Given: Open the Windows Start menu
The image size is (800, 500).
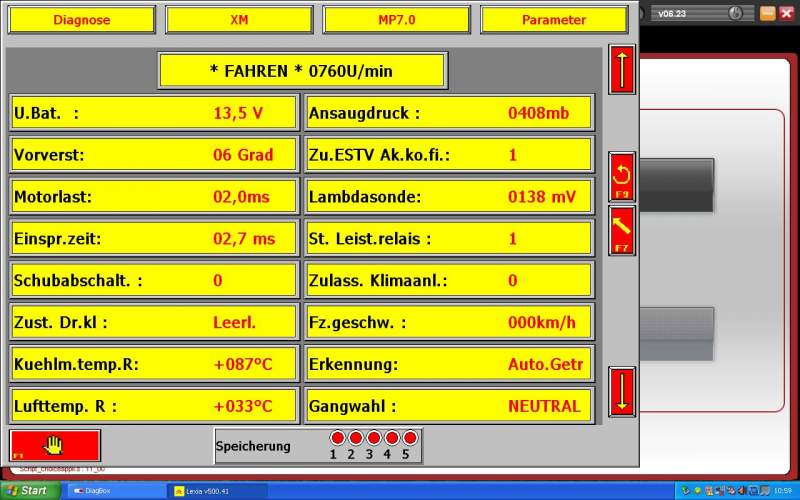Looking at the screenshot, I should point(30,491).
